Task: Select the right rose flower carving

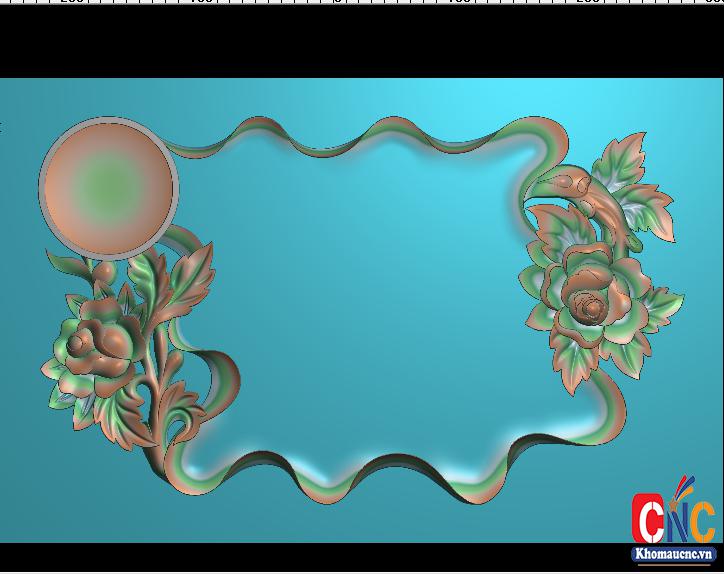Action: [x=588, y=293]
